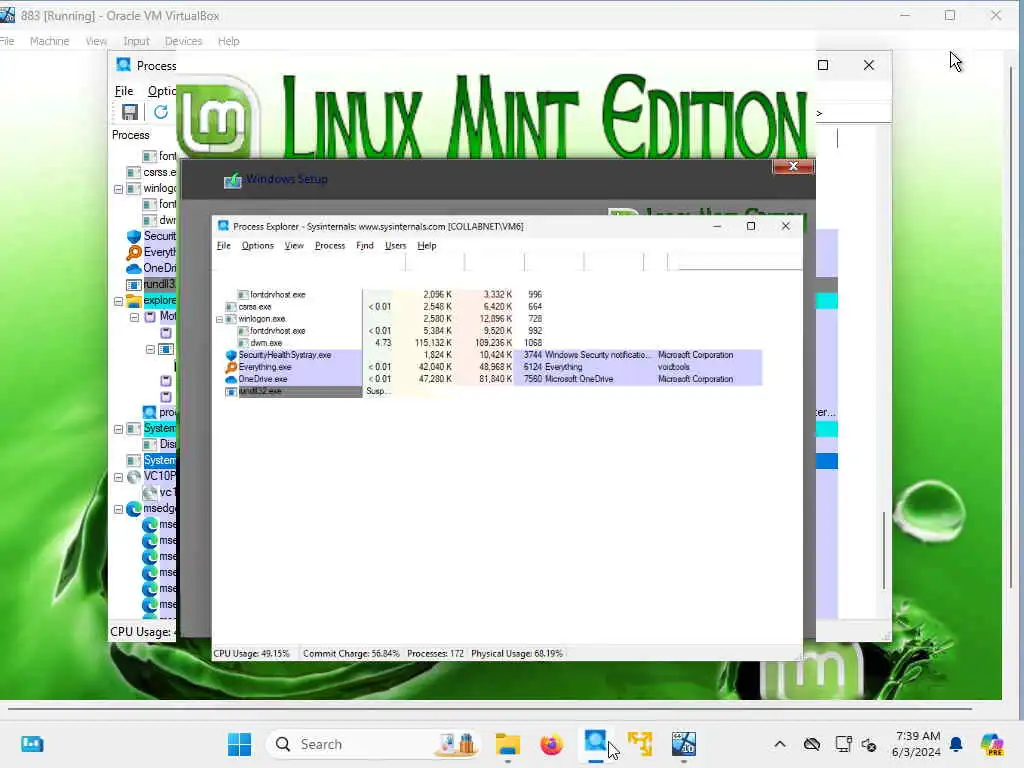Show hidden system tray icons chevron
Viewport: 1024px width, 768px height.
pyautogui.click(x=780, y=744)
